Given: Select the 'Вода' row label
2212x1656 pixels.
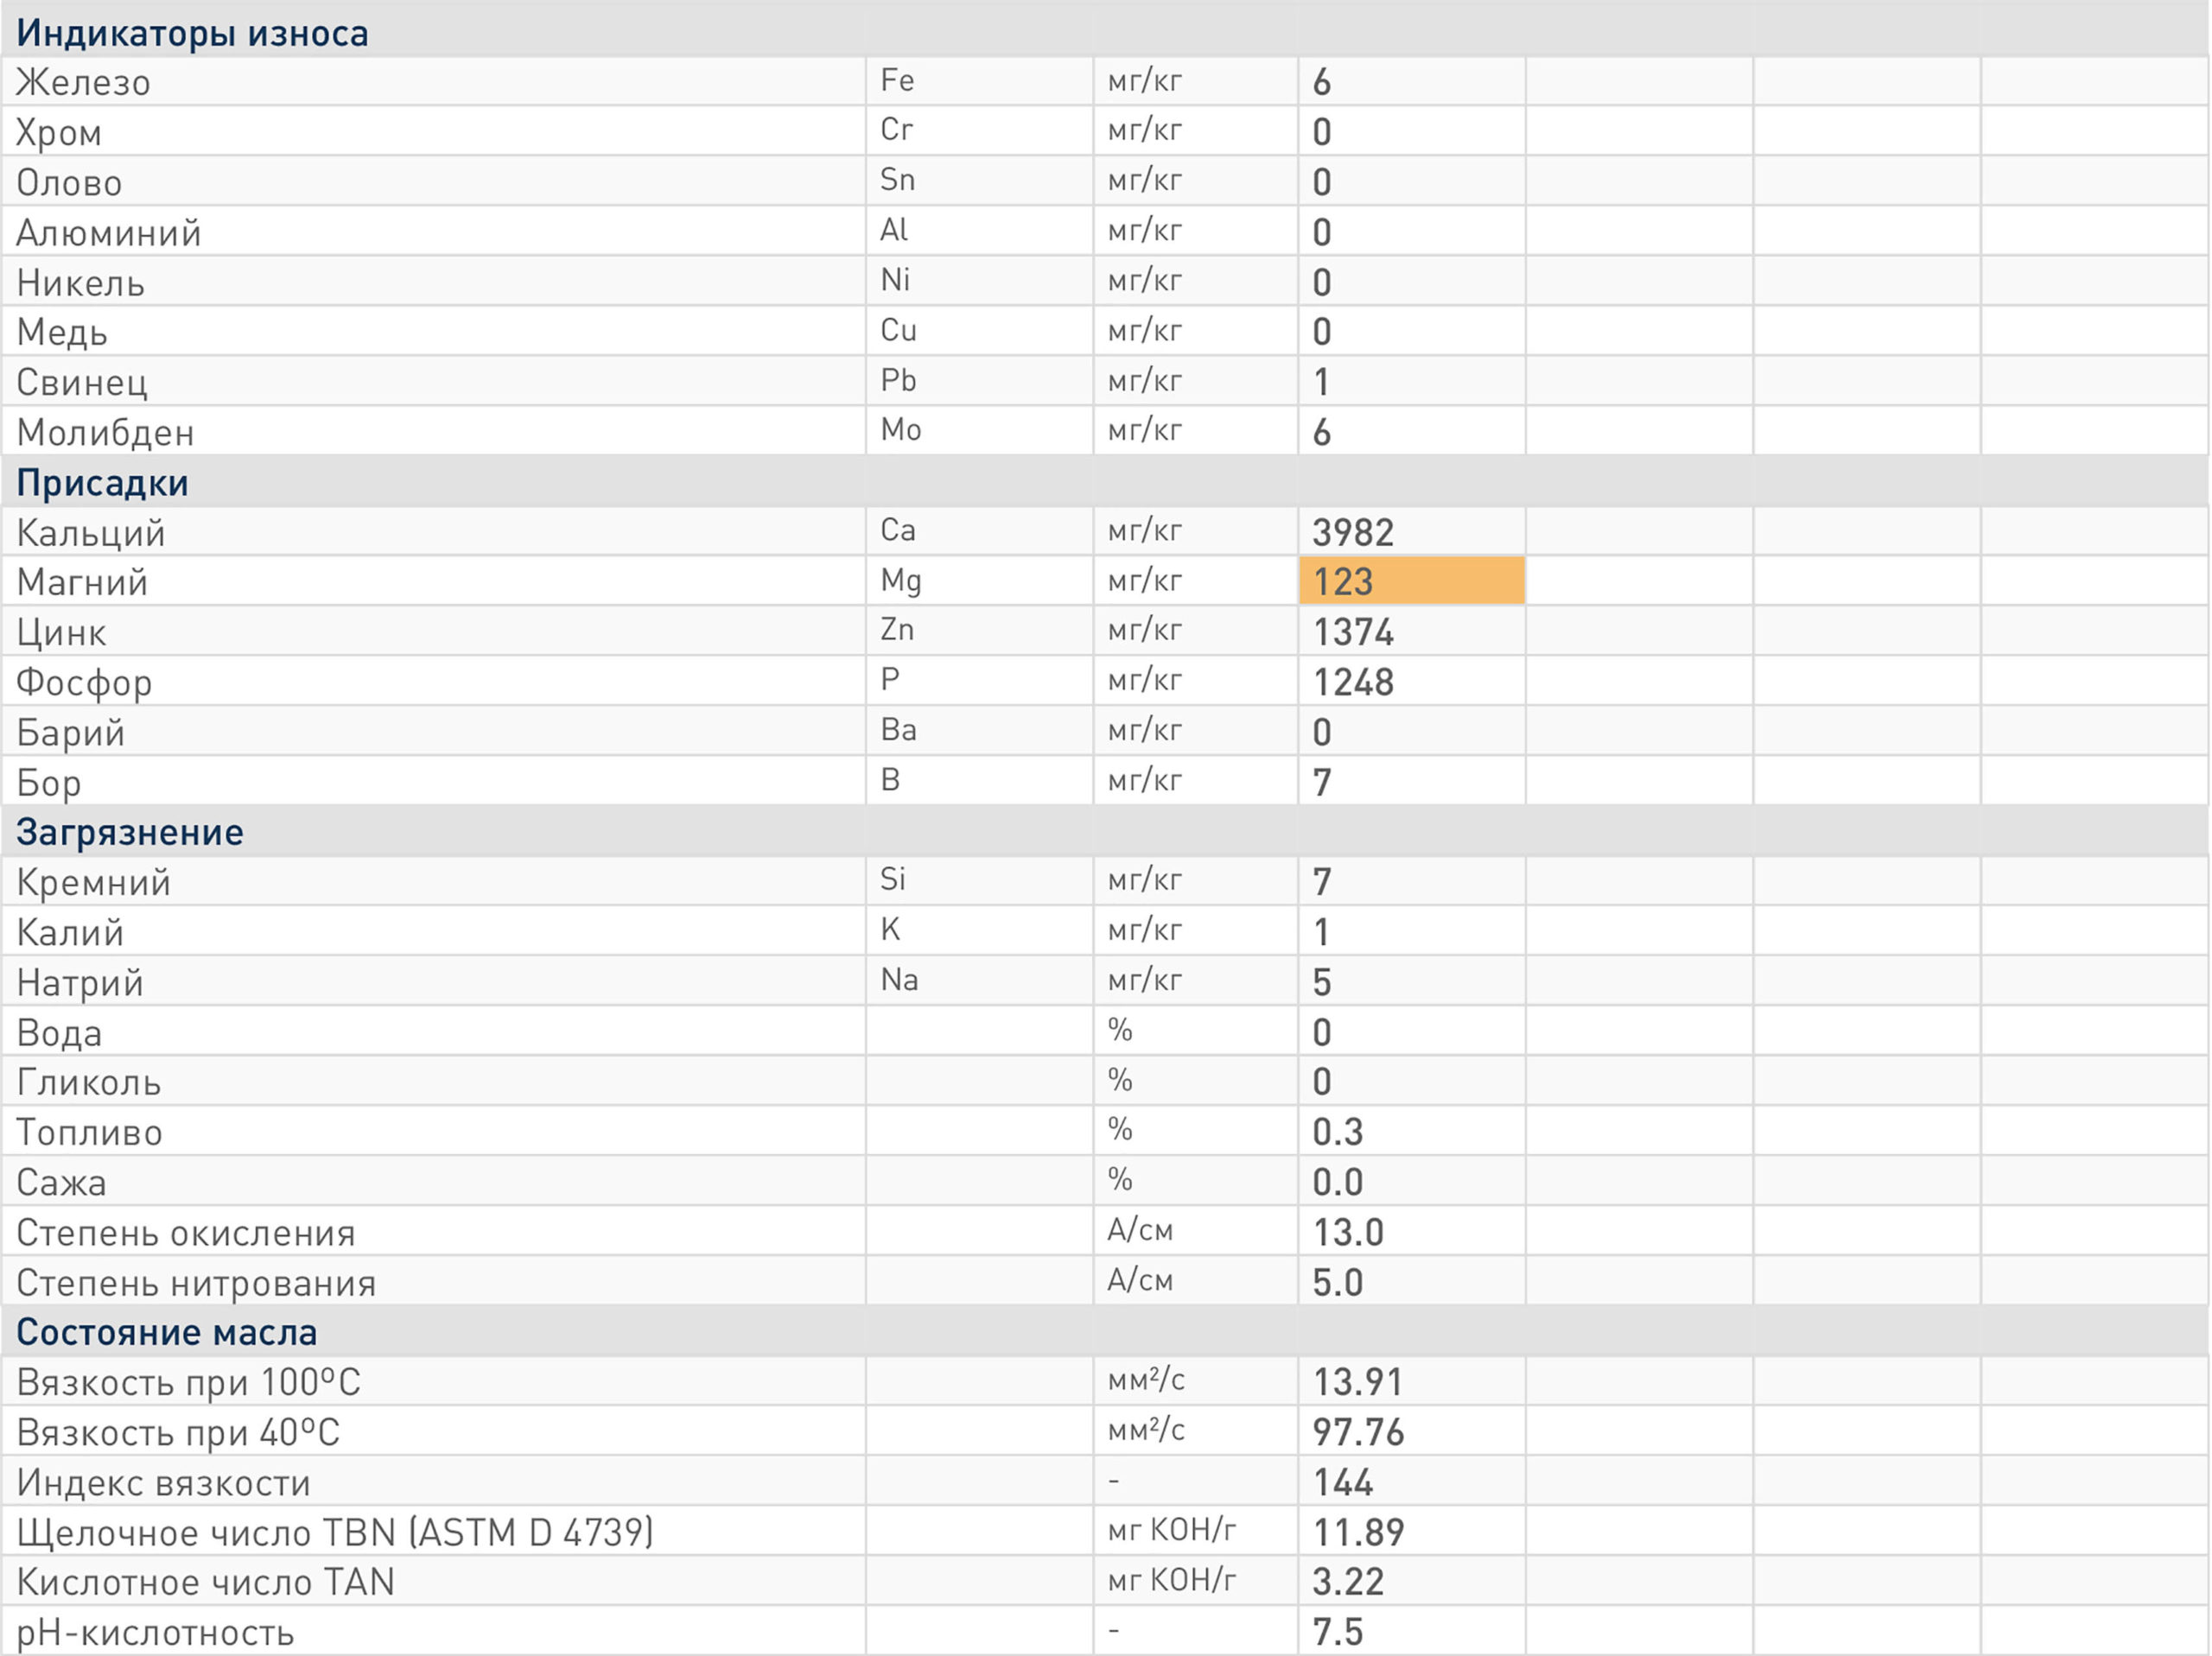Looking at the screenshot, I should [x=59, y=1032].
